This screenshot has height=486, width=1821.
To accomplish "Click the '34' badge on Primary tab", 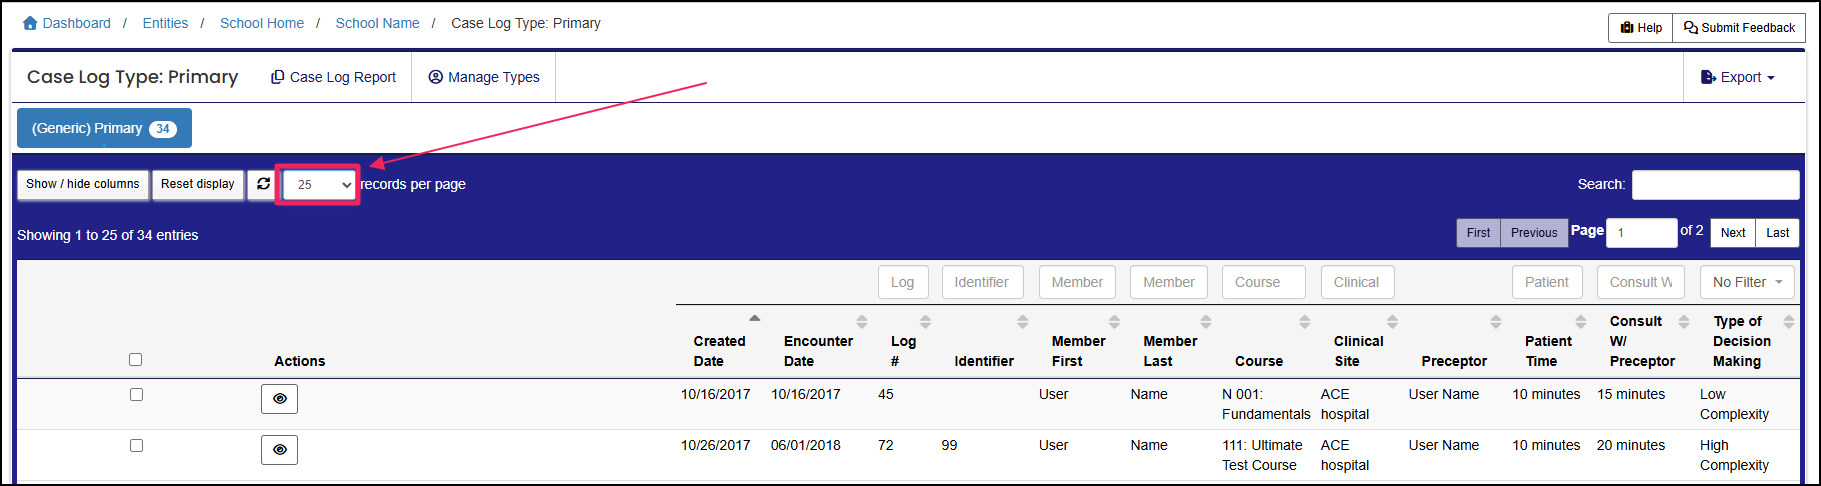I will 163,129.
